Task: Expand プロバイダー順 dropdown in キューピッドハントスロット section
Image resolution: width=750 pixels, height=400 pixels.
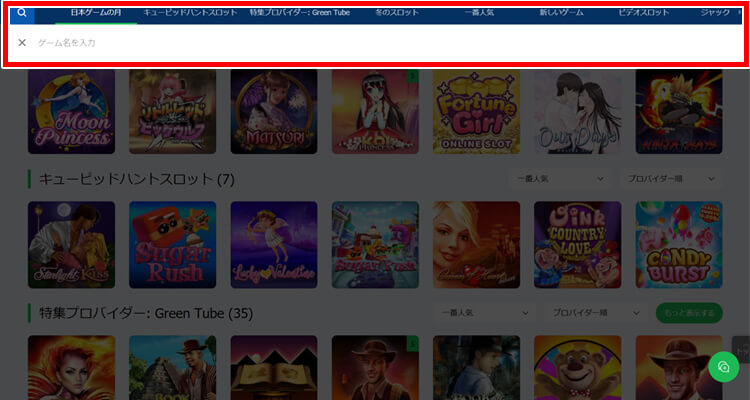Action: coord(671,179)
